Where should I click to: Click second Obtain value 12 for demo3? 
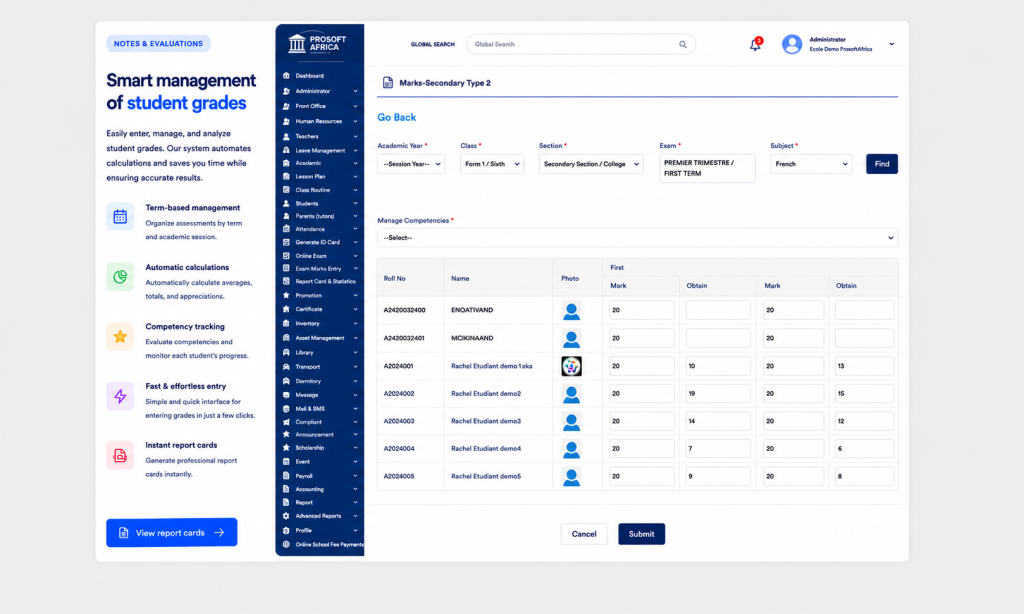[864, 421]
